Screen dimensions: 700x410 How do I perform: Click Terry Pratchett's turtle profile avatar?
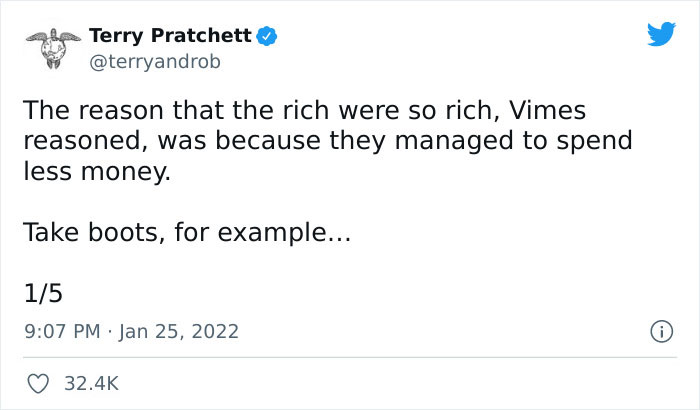tap(52, 47)
